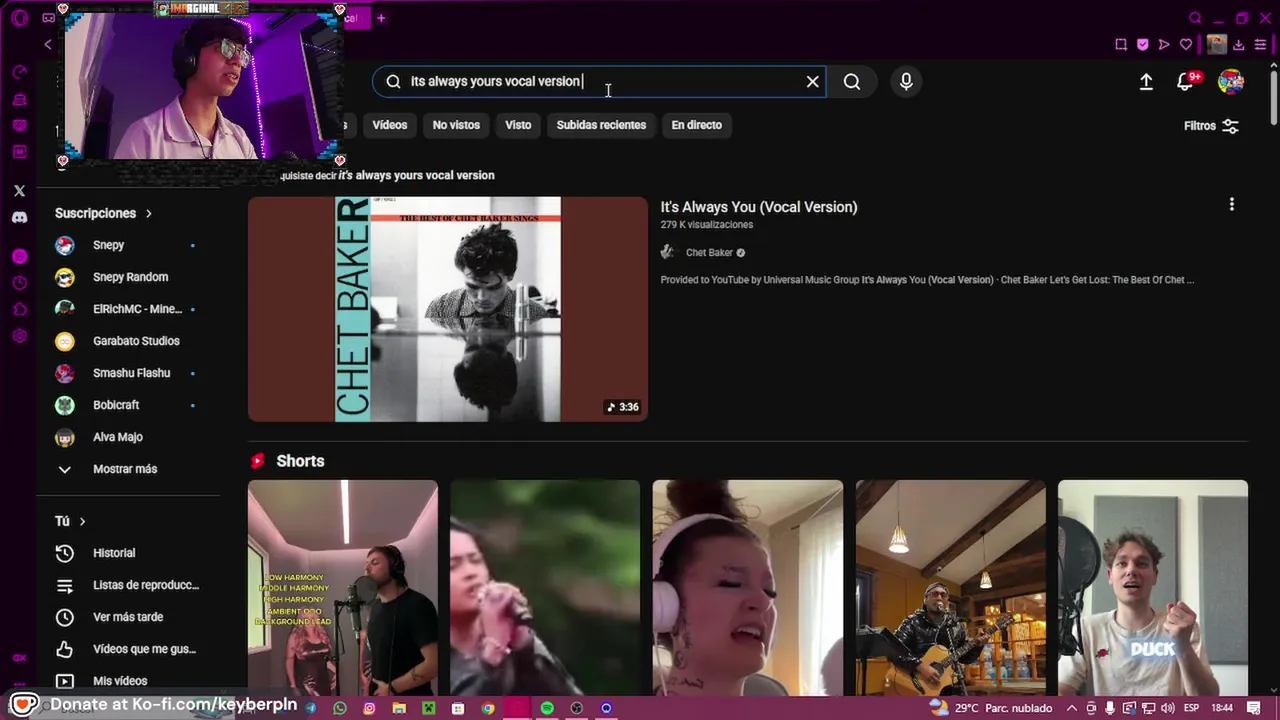Open the browser downloads icon
1280x720 pixels.
[x=1239, y=45]
